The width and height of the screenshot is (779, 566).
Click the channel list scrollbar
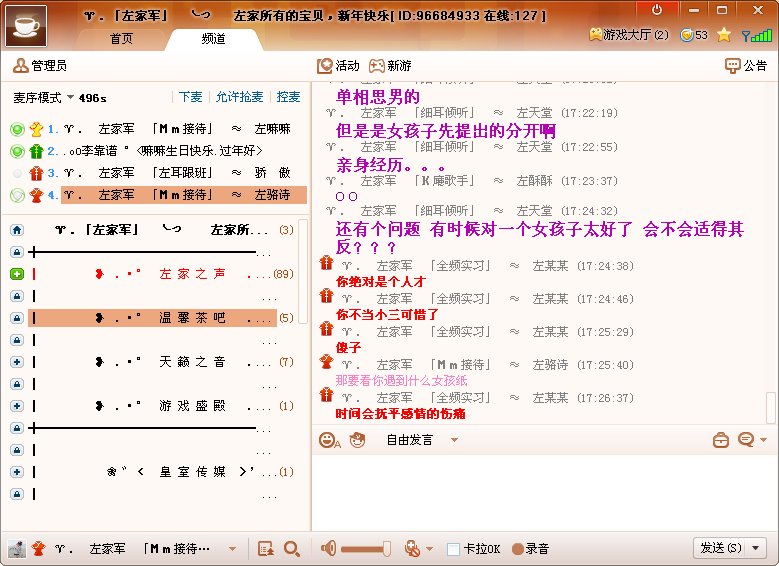pos(303,271)
